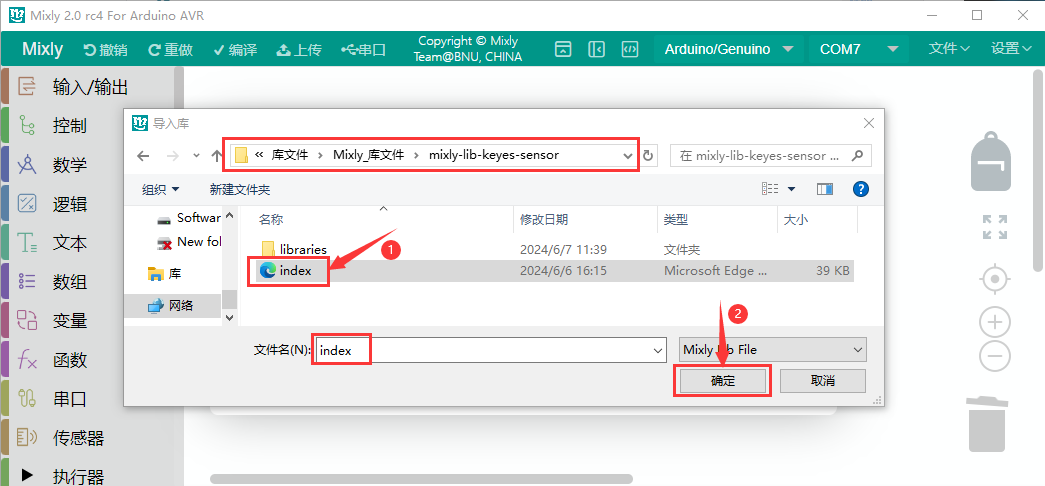Click the 串口 category icon in the sidebar
Viewport: 1045px width, 486px height.
point(27,399)
